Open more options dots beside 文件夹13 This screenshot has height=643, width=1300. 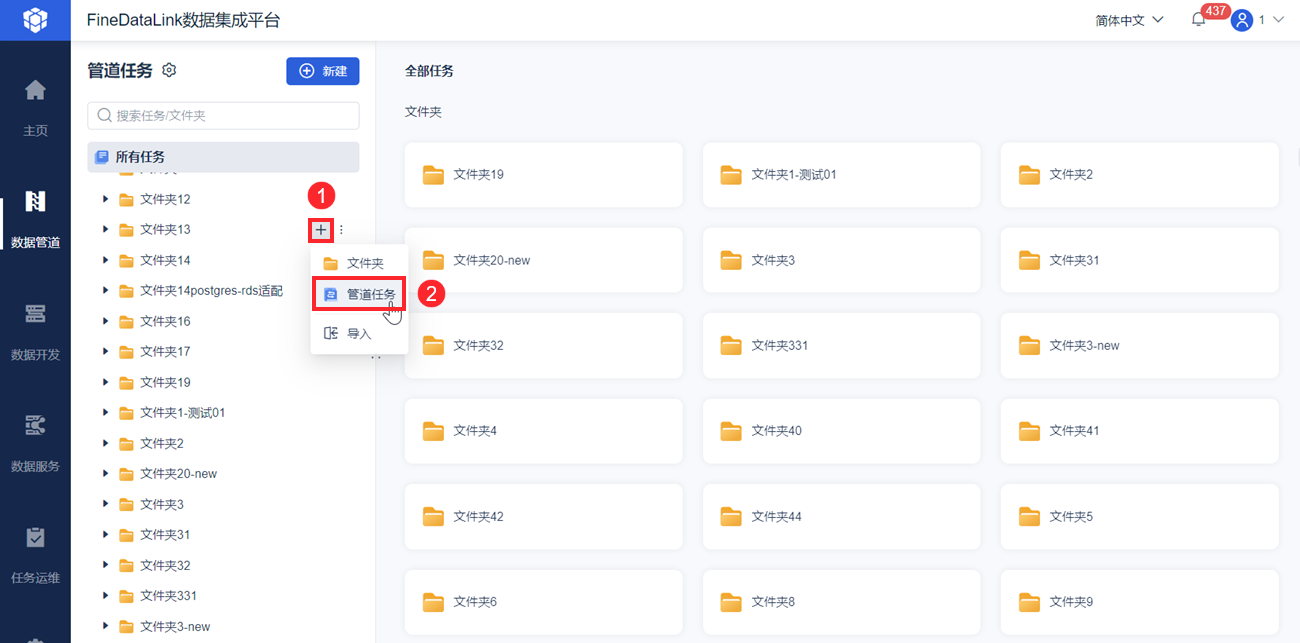341,230
